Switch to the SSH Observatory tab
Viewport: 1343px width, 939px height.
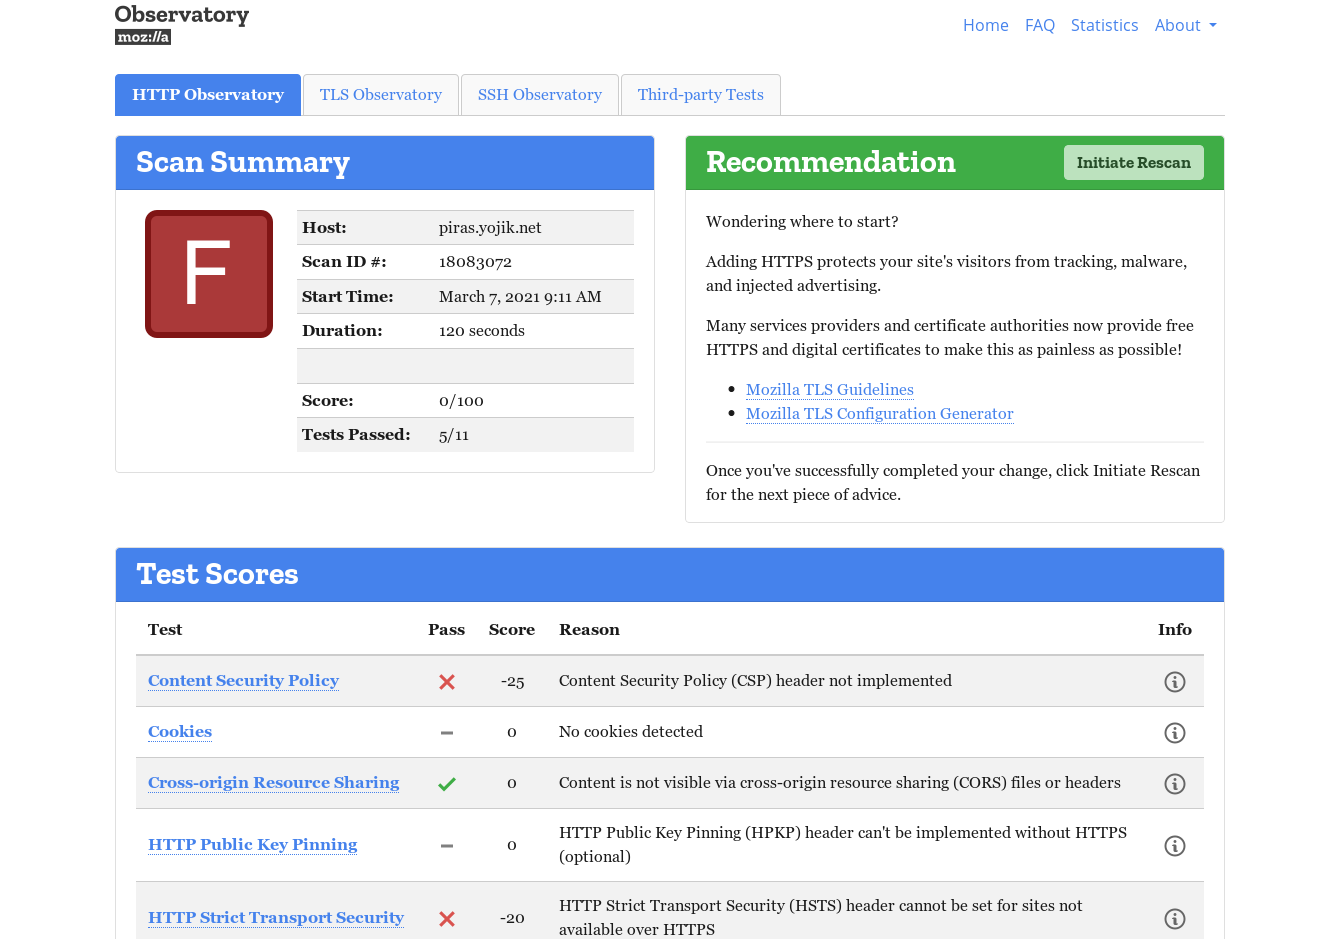pos(539,95)
